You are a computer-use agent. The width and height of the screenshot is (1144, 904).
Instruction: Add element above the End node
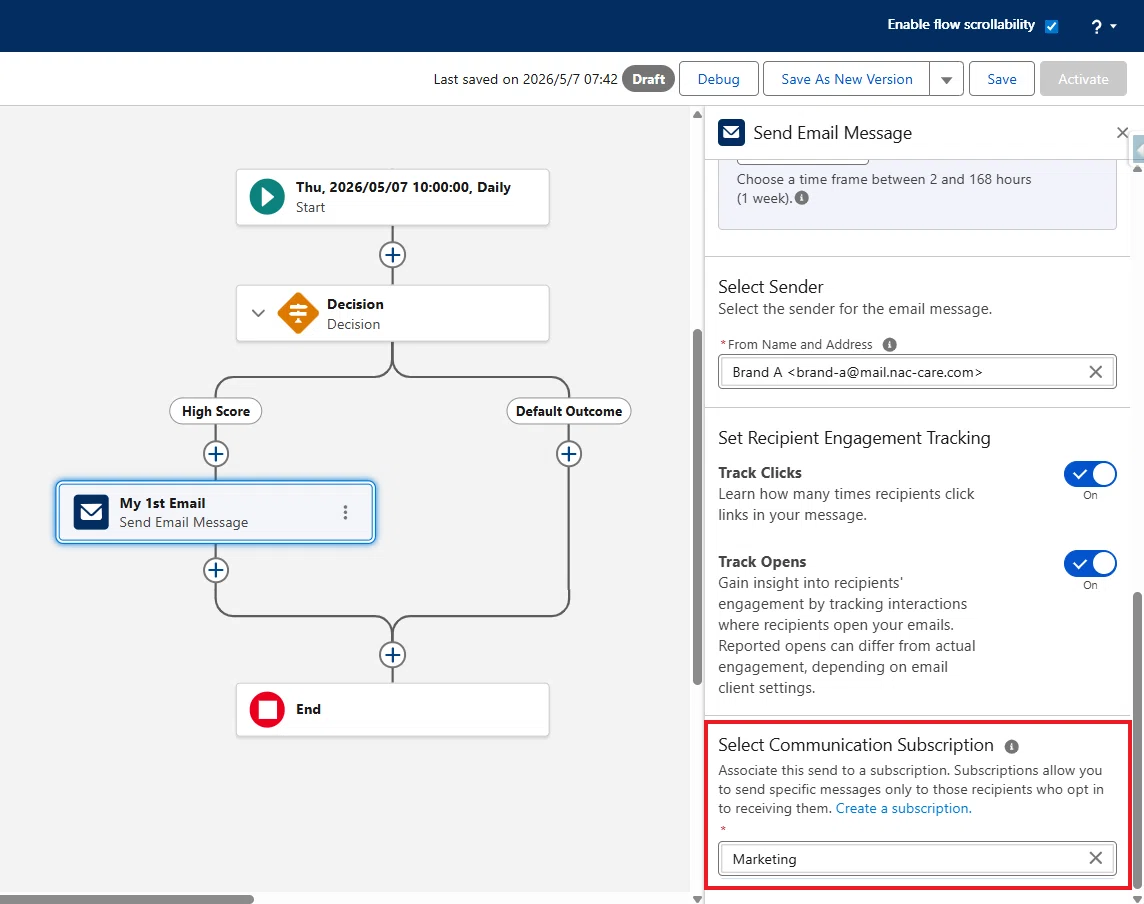[x=393, y=654]
